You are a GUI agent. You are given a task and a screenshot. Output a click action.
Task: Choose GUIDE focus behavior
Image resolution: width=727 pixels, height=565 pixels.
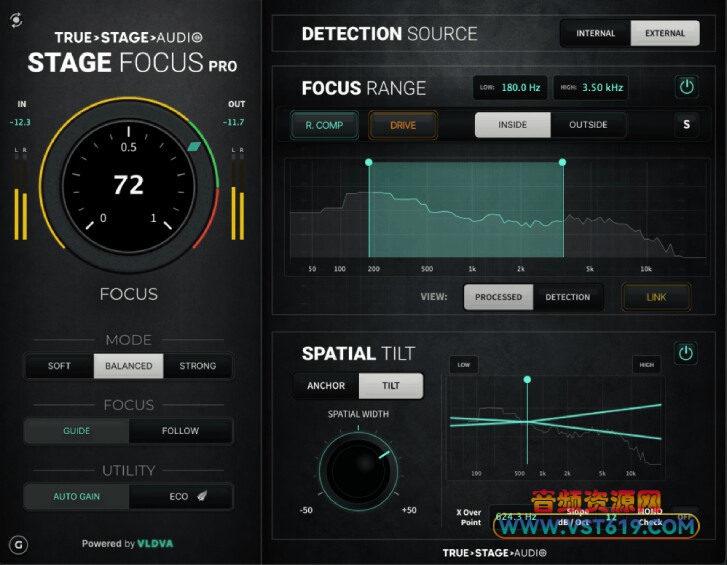click(x=77, y=431)
